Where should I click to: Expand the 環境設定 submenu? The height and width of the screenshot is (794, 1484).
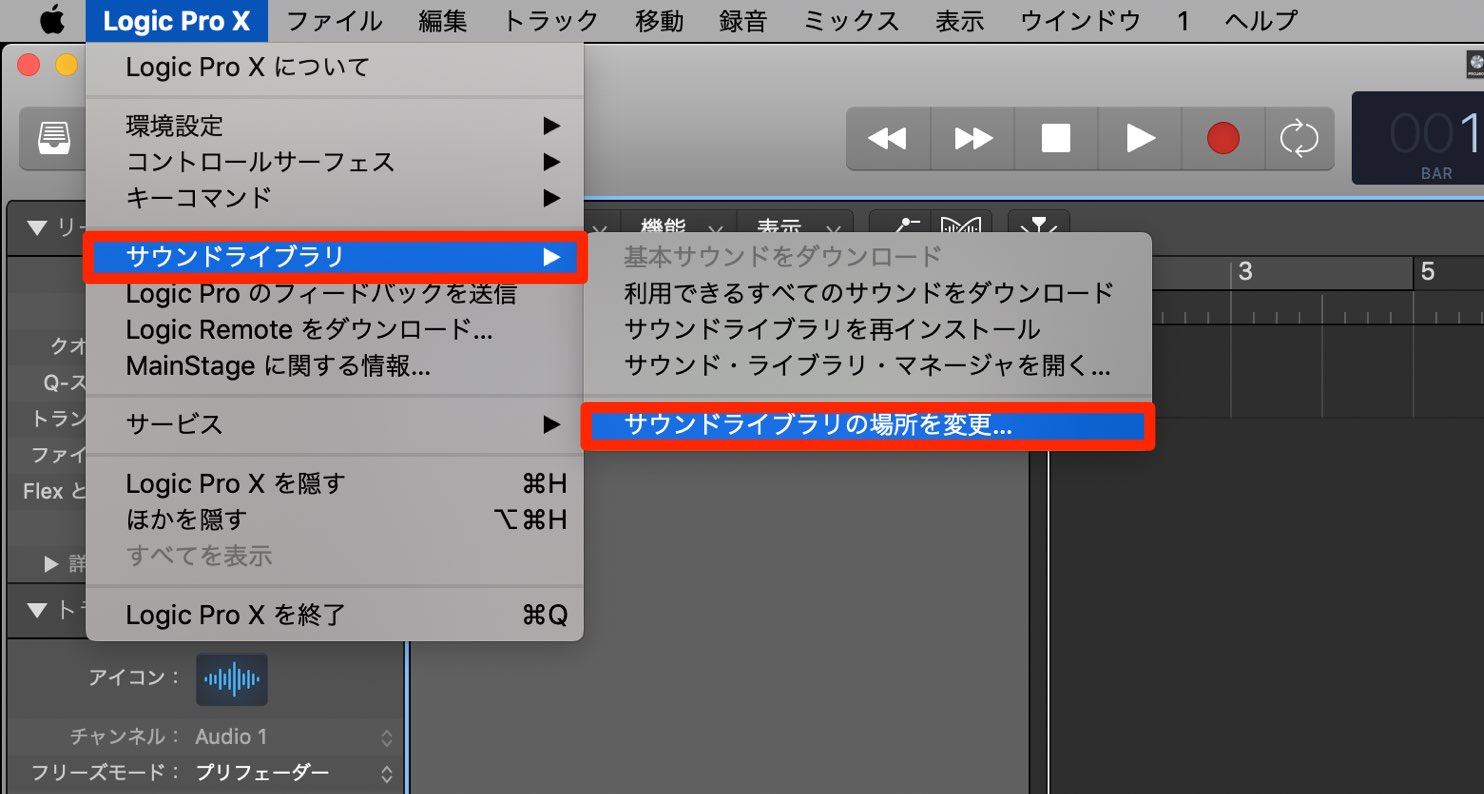click(334, 126)
